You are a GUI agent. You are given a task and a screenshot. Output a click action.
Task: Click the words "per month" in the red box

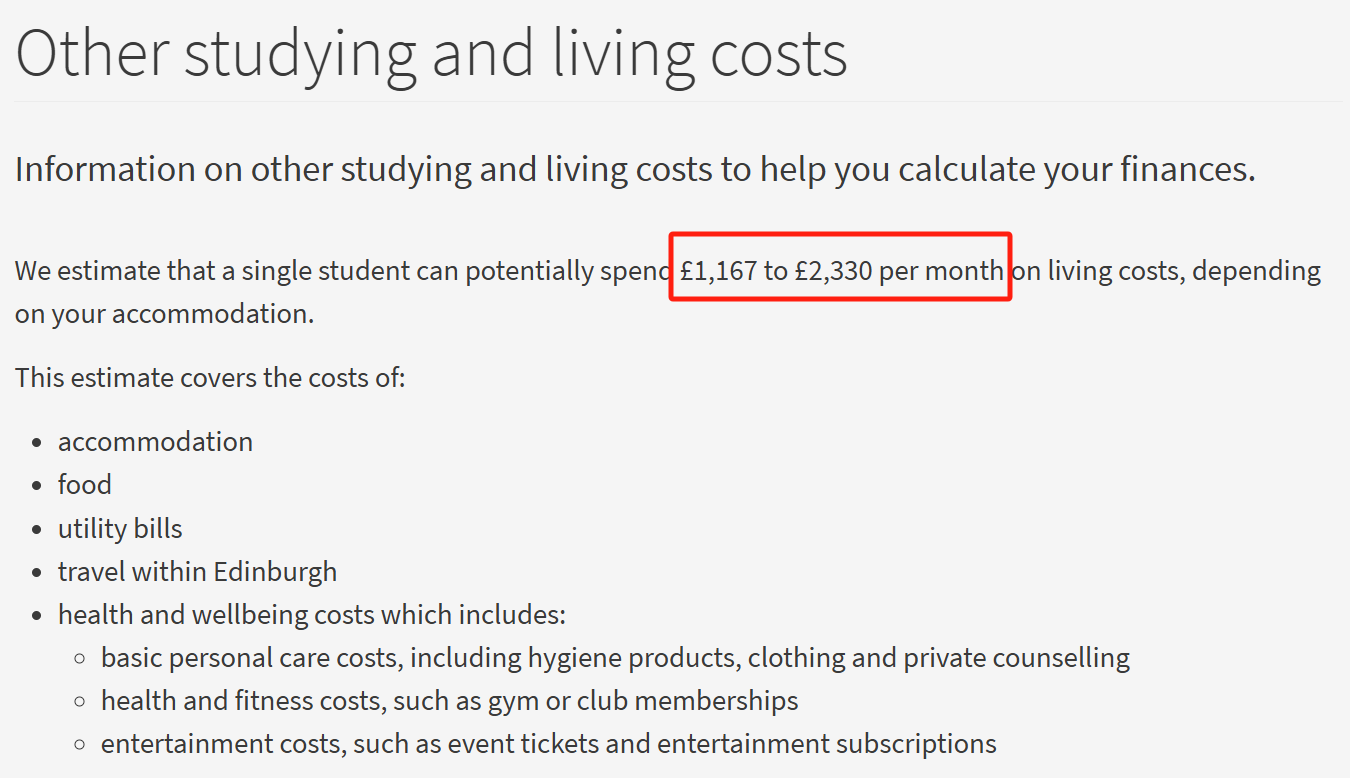(941, 271)
